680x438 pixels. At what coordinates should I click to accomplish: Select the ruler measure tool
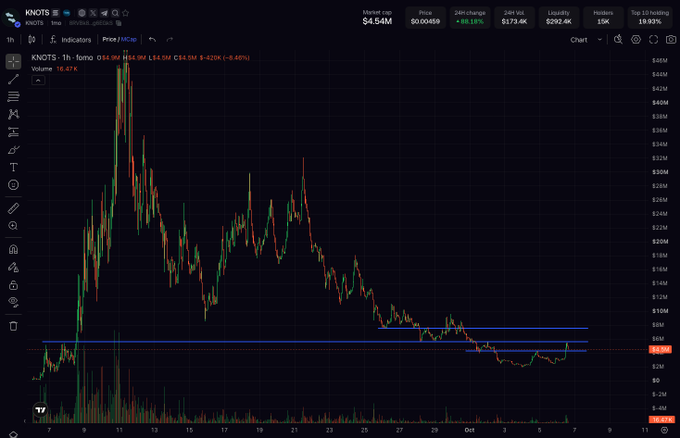click(x=13, y=209)
